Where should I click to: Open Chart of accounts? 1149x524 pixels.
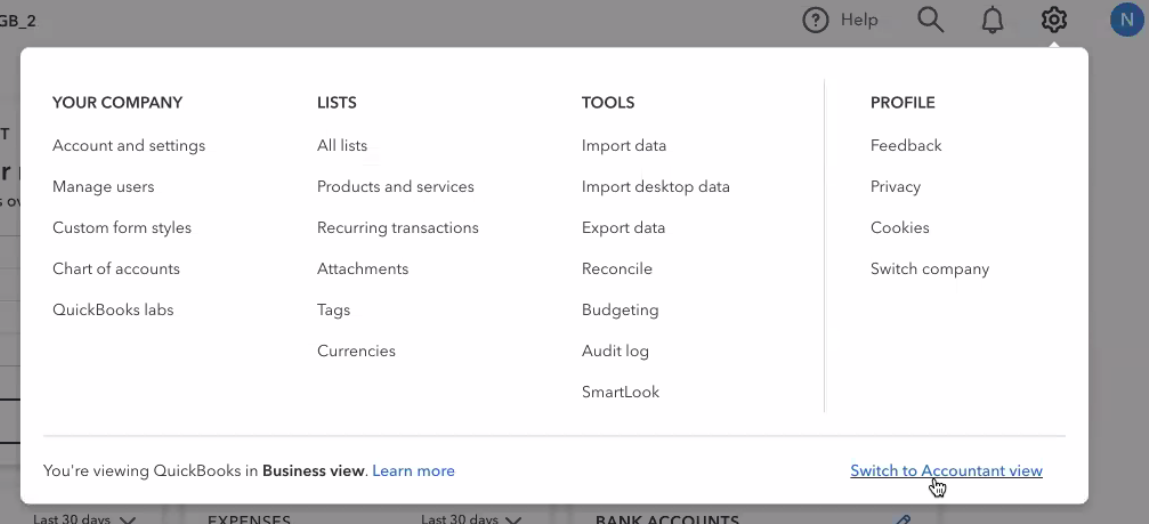116,268
